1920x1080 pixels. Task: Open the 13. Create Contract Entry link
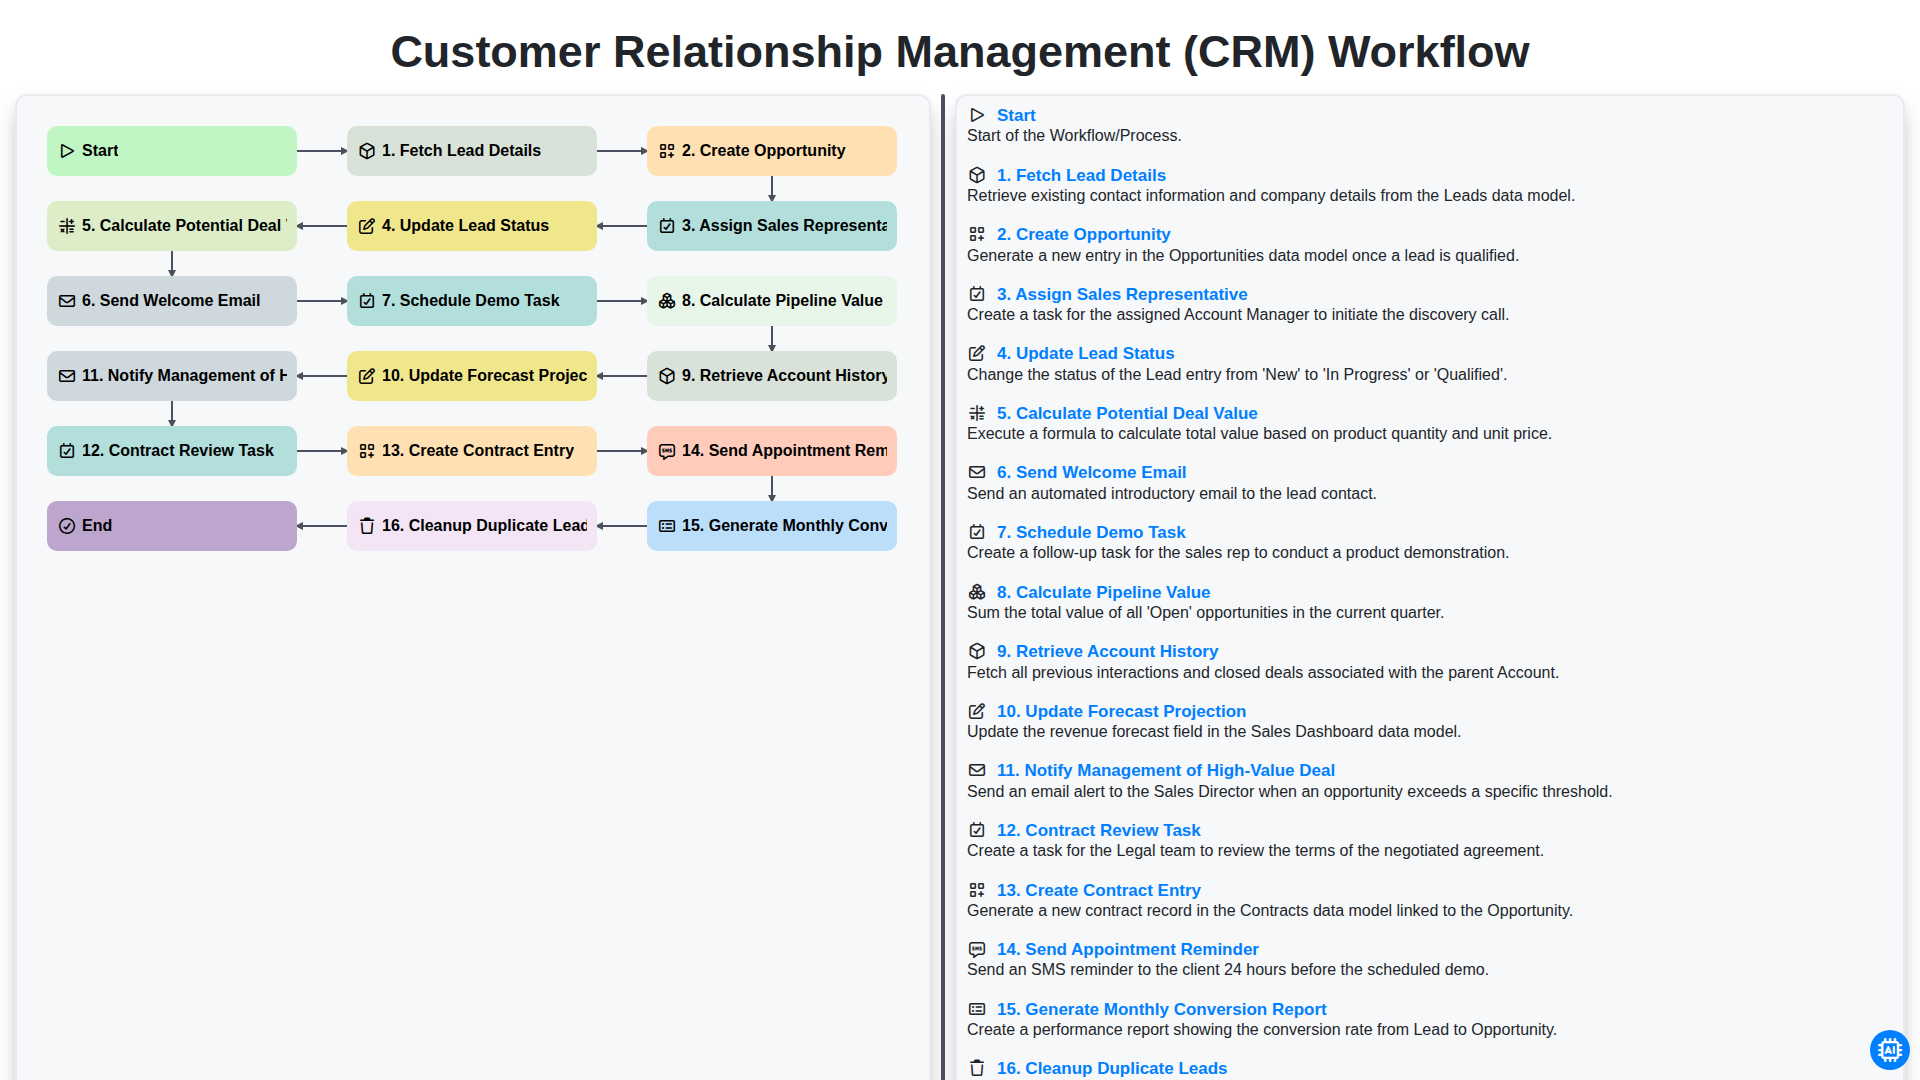click(x=1098, y=890)
